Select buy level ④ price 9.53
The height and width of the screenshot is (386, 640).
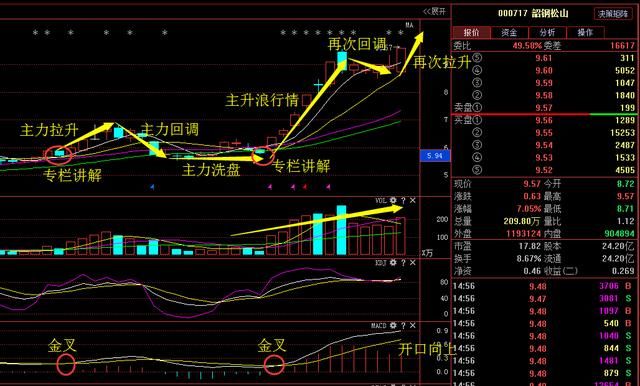pos(544,158)
